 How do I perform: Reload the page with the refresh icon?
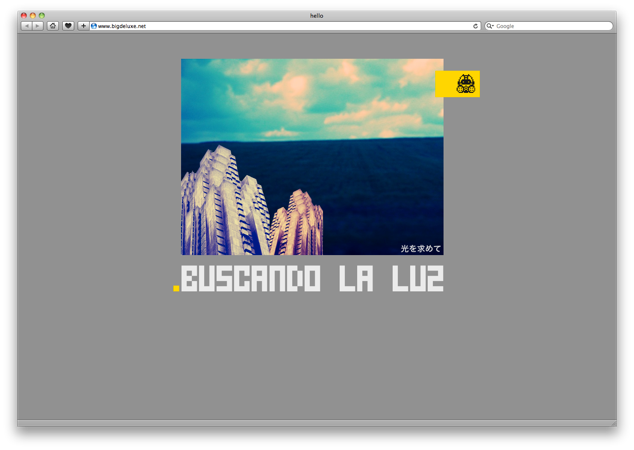tap(475, 26)
